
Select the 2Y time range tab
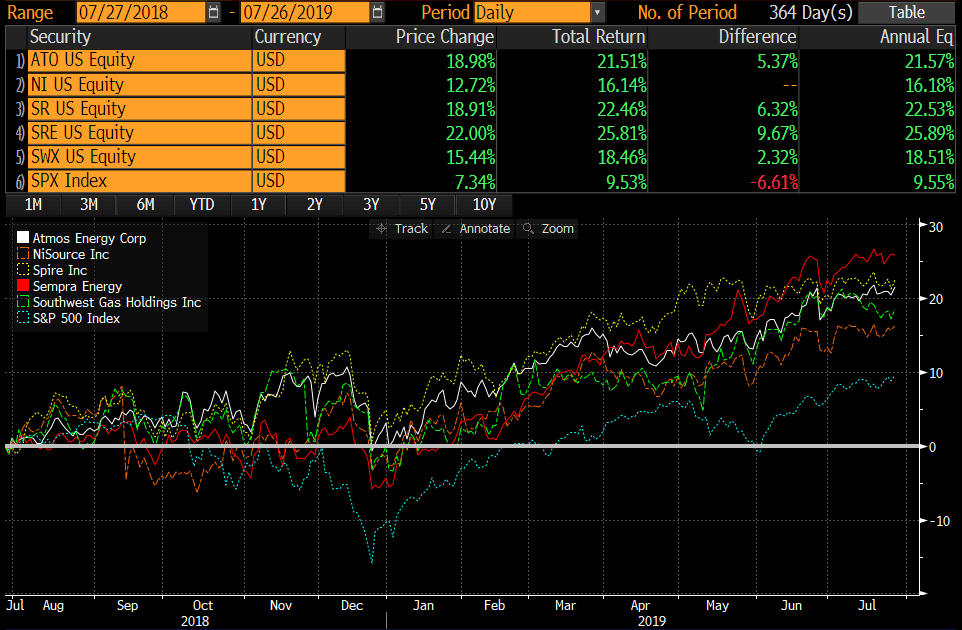(315, 204)
